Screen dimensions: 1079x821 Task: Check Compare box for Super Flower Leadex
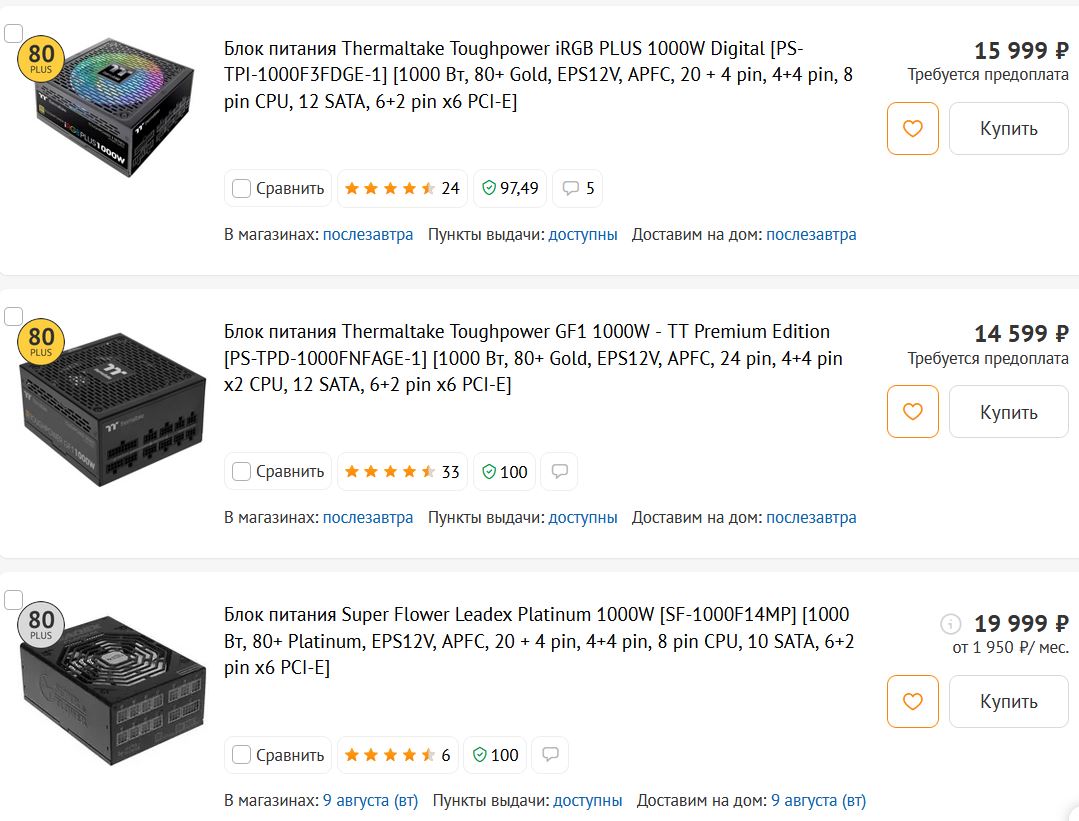coord(241,755)
